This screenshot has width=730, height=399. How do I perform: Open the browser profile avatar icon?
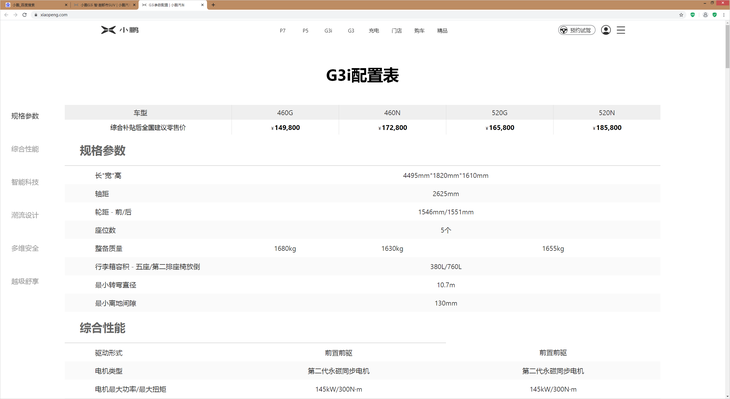point(705,15)
